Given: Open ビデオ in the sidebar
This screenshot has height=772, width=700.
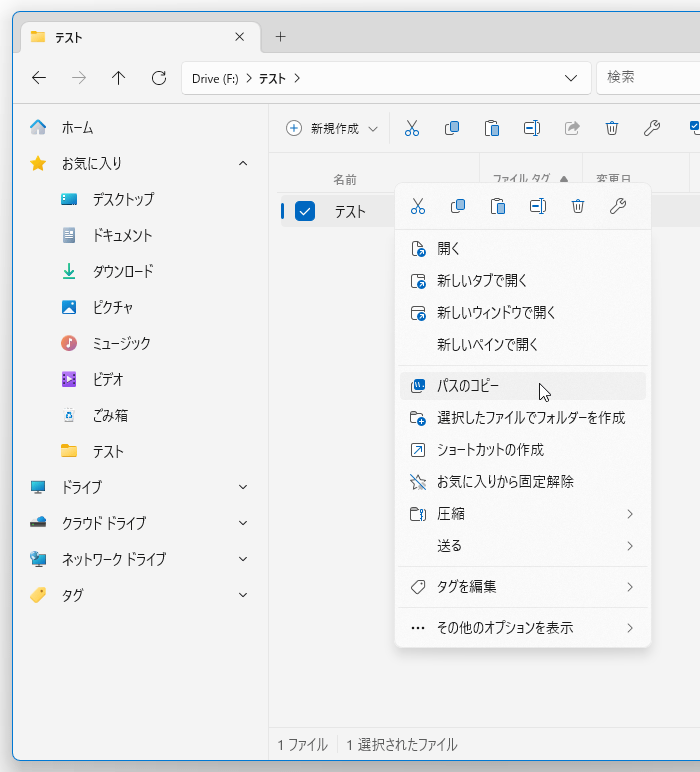Looking at the screenshot, I should point(139,379).
